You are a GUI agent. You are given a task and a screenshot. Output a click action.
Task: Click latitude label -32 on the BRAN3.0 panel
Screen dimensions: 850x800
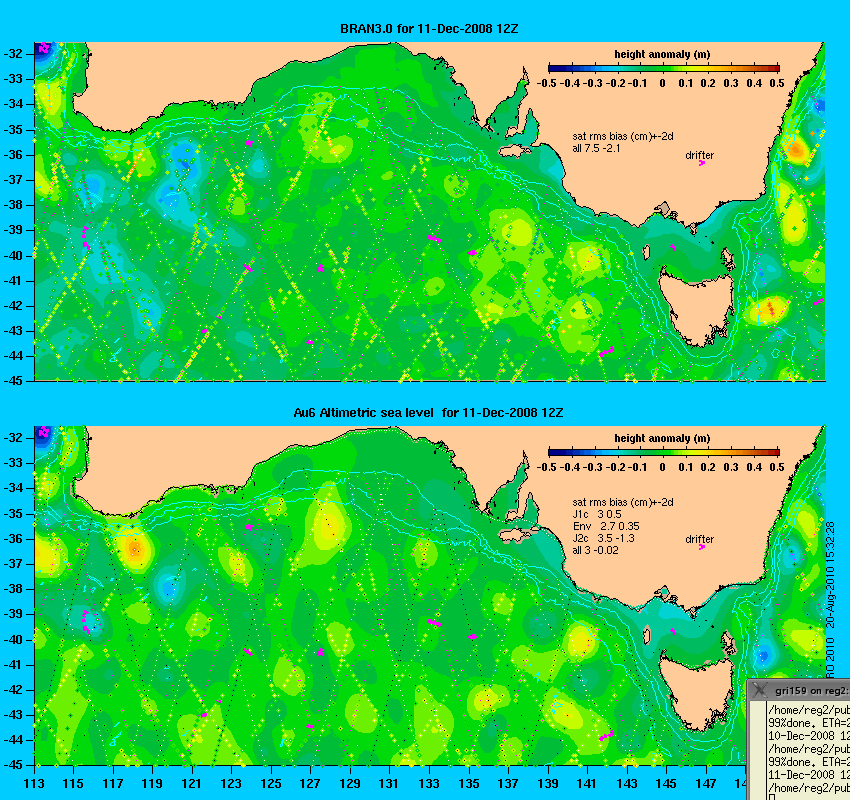click(x=14, y=54)
